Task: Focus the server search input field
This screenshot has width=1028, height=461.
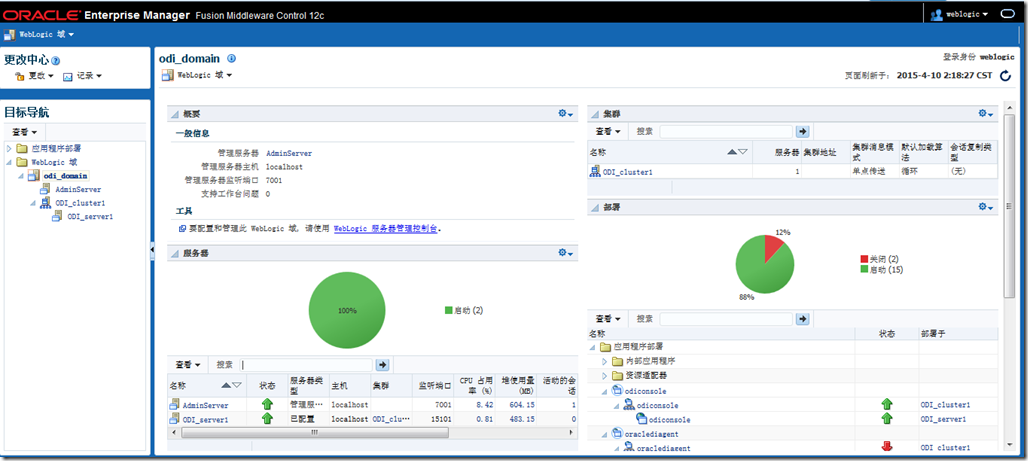Action: 306,365
